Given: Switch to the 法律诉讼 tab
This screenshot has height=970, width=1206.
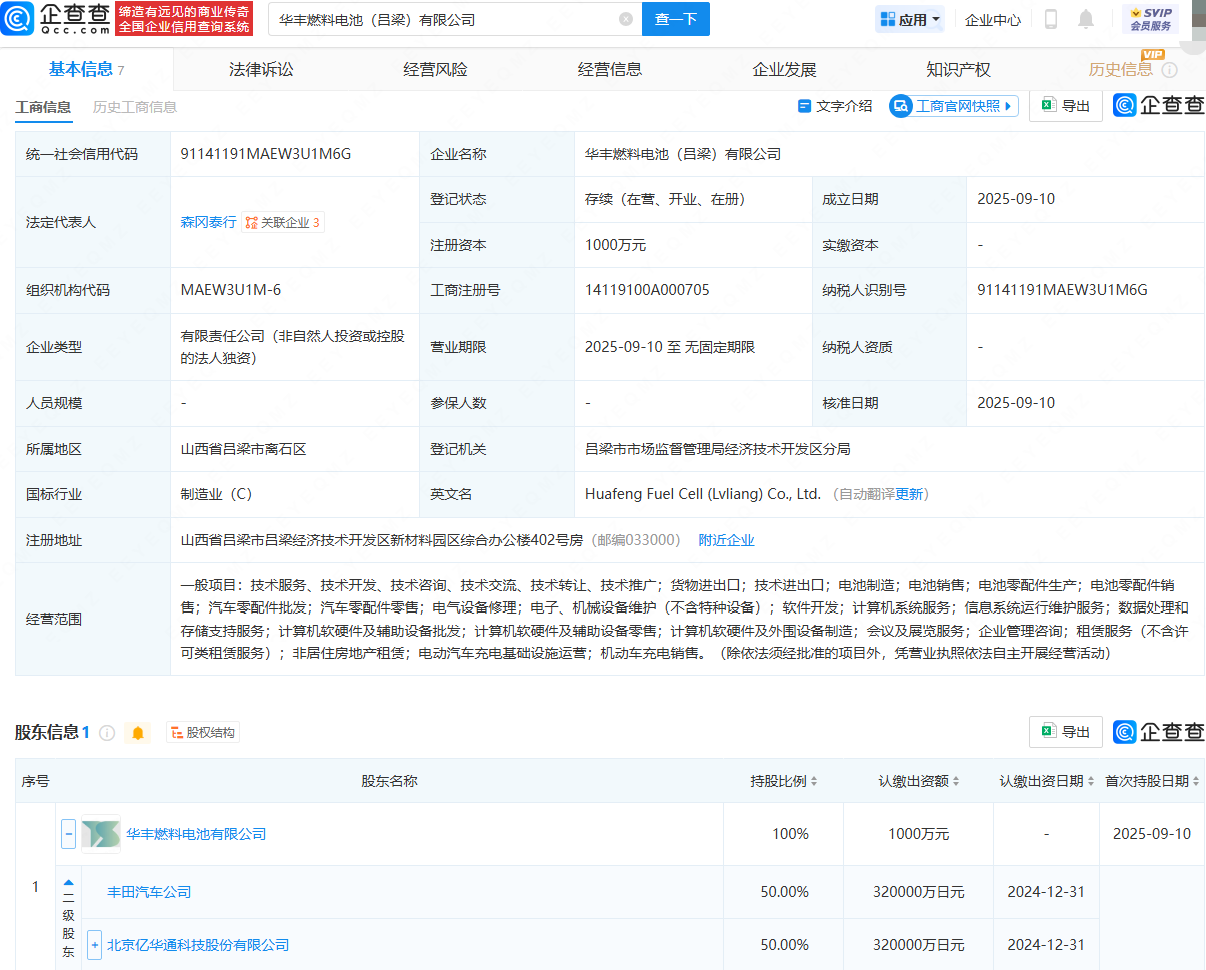Looking at the screenshot, I should [261, 69].
